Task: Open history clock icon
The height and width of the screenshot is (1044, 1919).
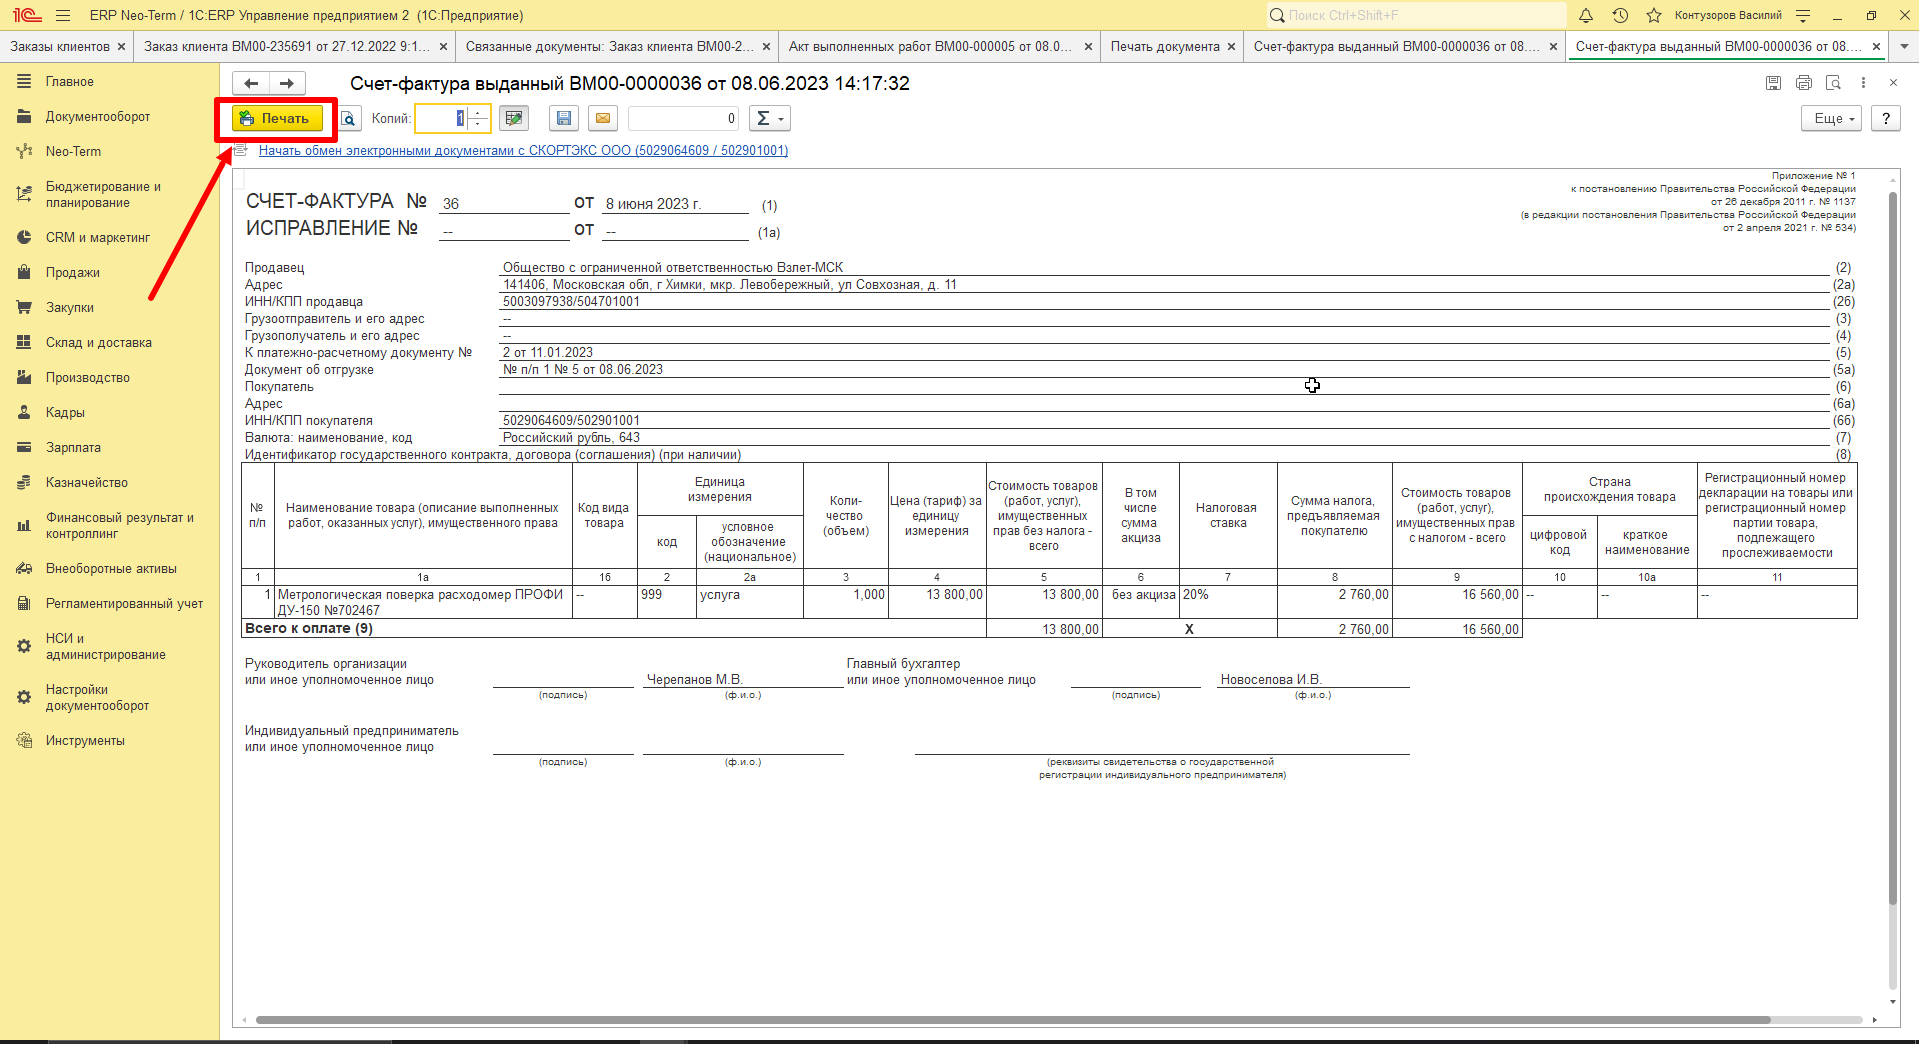Action: pyautogui.click(x=1620, y=15)
